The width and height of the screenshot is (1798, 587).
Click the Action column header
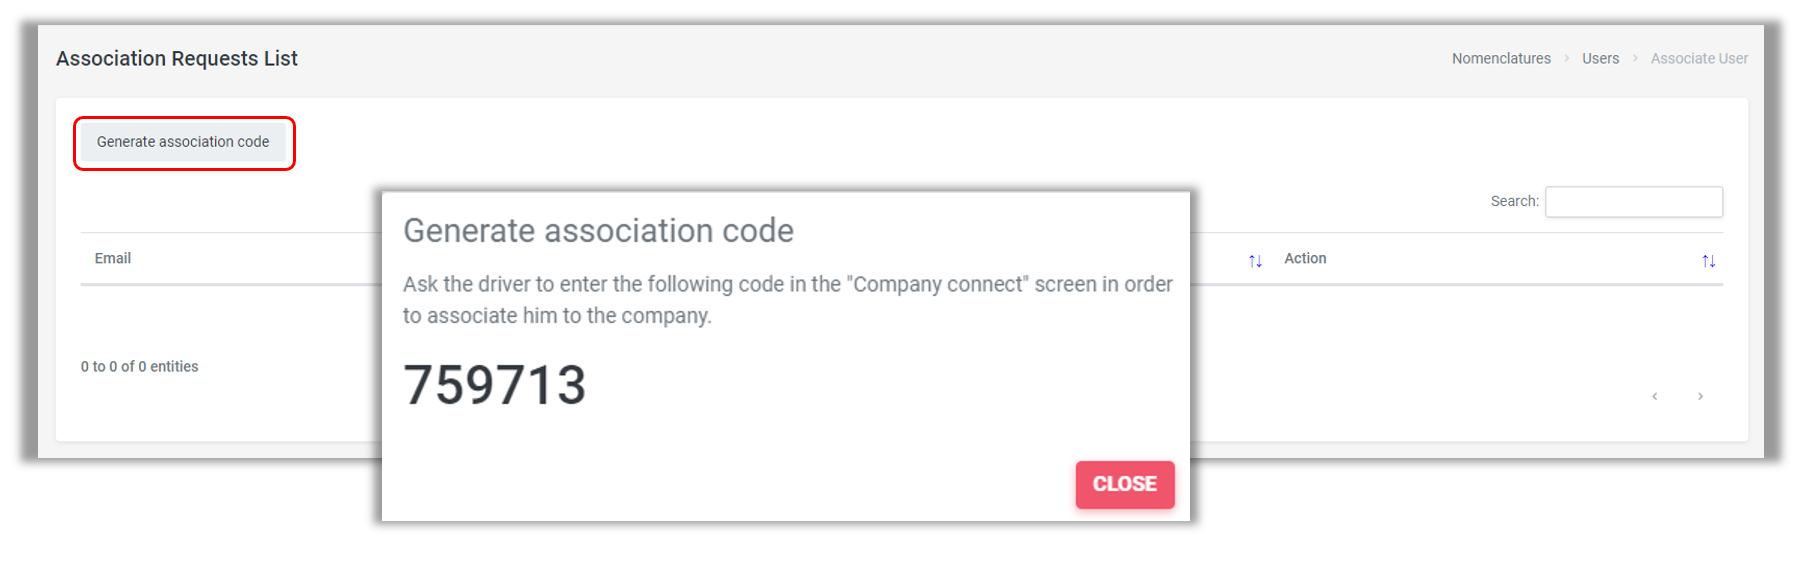[x=1305, y=258]
